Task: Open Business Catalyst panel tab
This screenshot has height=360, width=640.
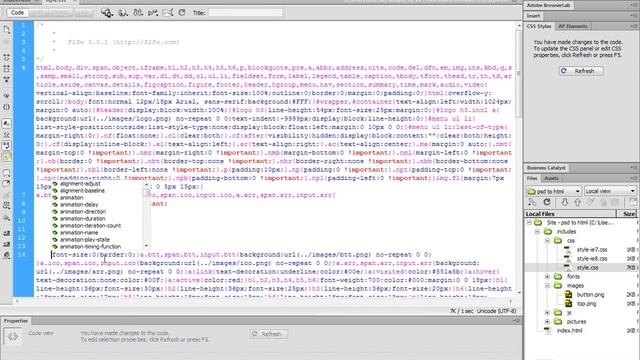Action: [x=546, y=168]
